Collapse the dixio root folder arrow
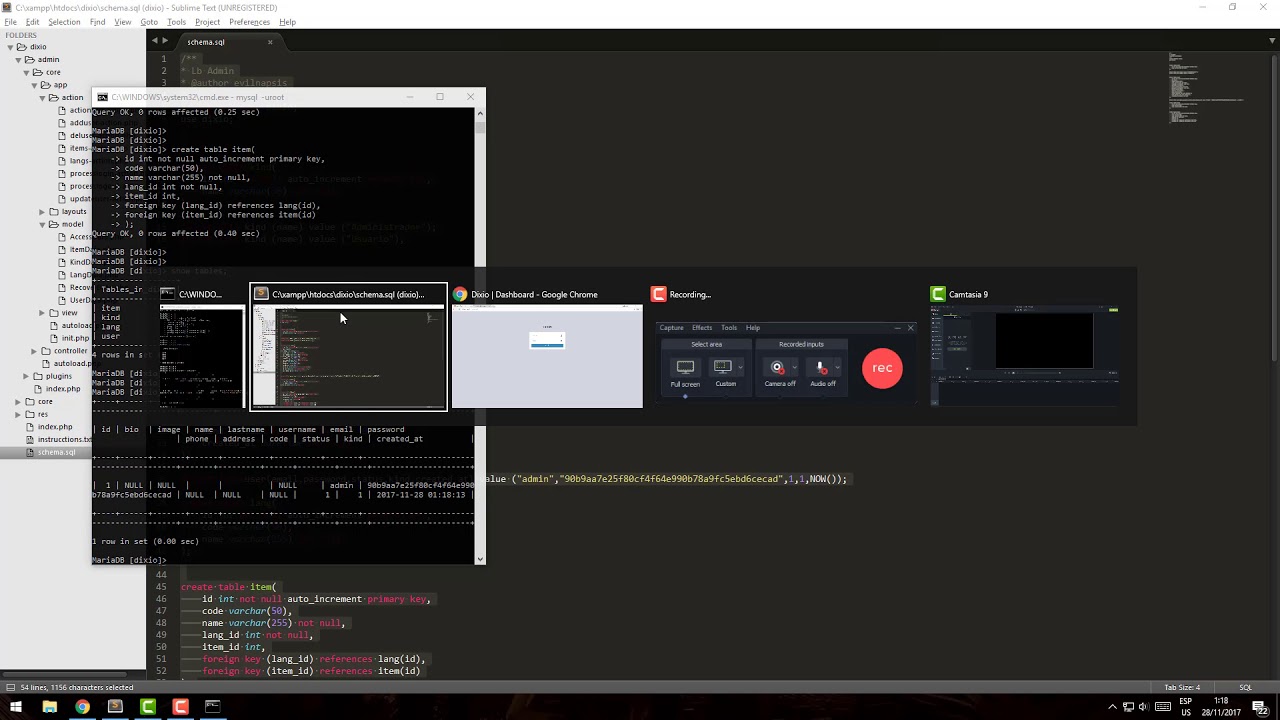This screenshot has width=1280, height=720. click(9, 47)
